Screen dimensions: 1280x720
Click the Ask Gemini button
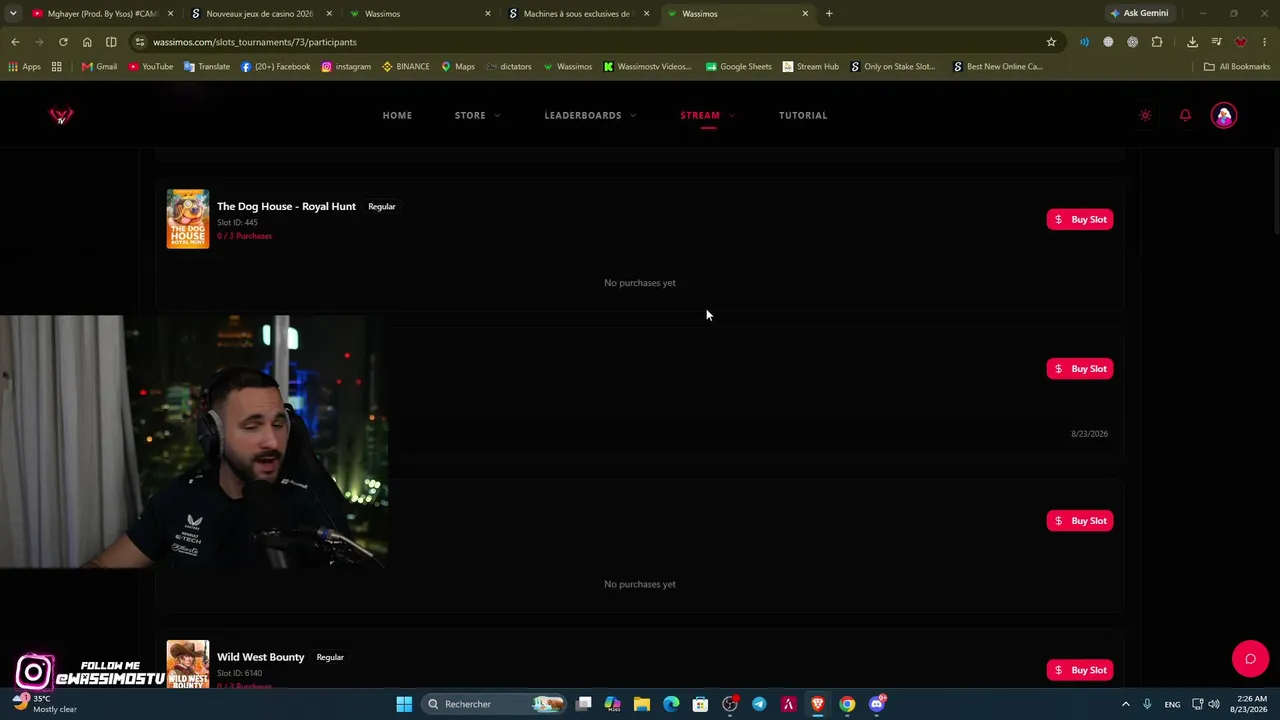[1139, 14]
